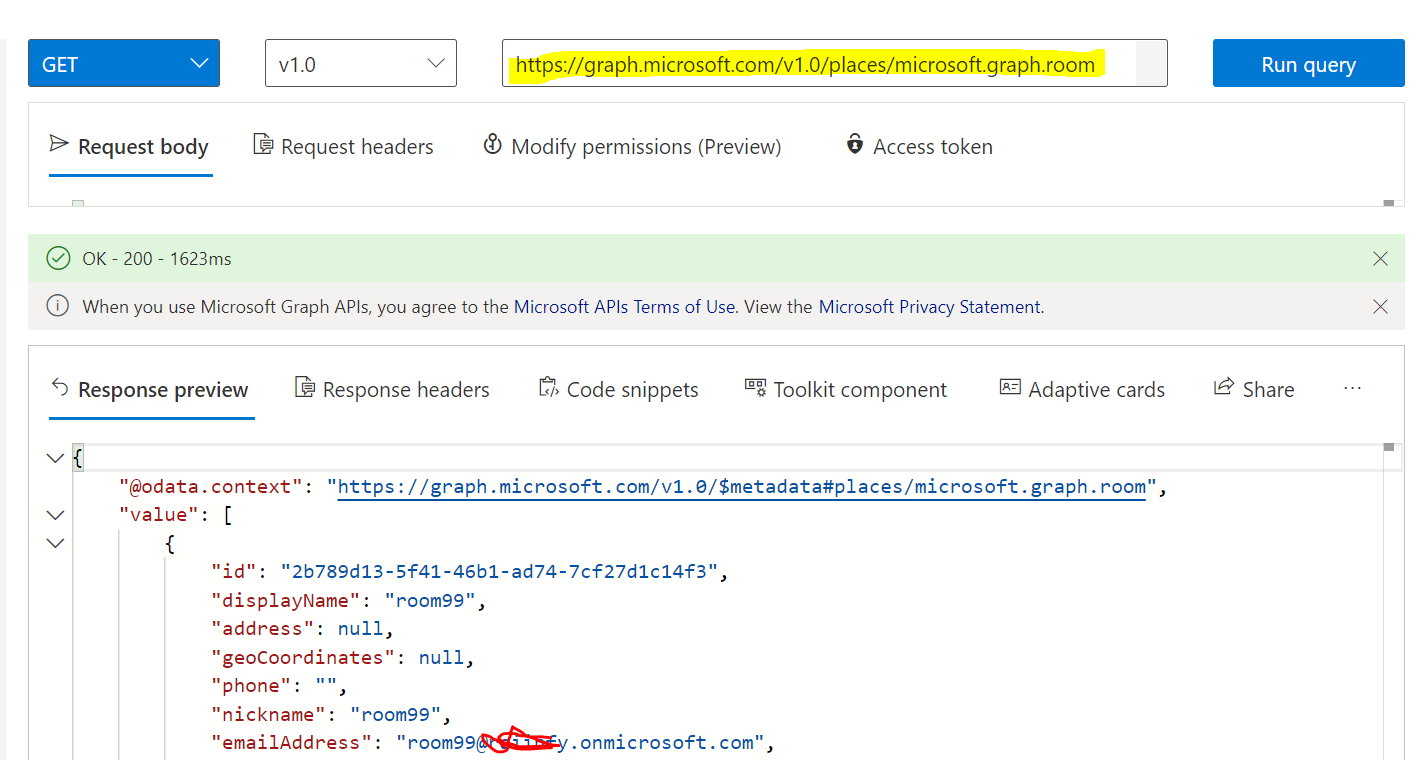Open the Toolkit component tab
Viewport: 1419px width, 760px height.
(846, 390)
